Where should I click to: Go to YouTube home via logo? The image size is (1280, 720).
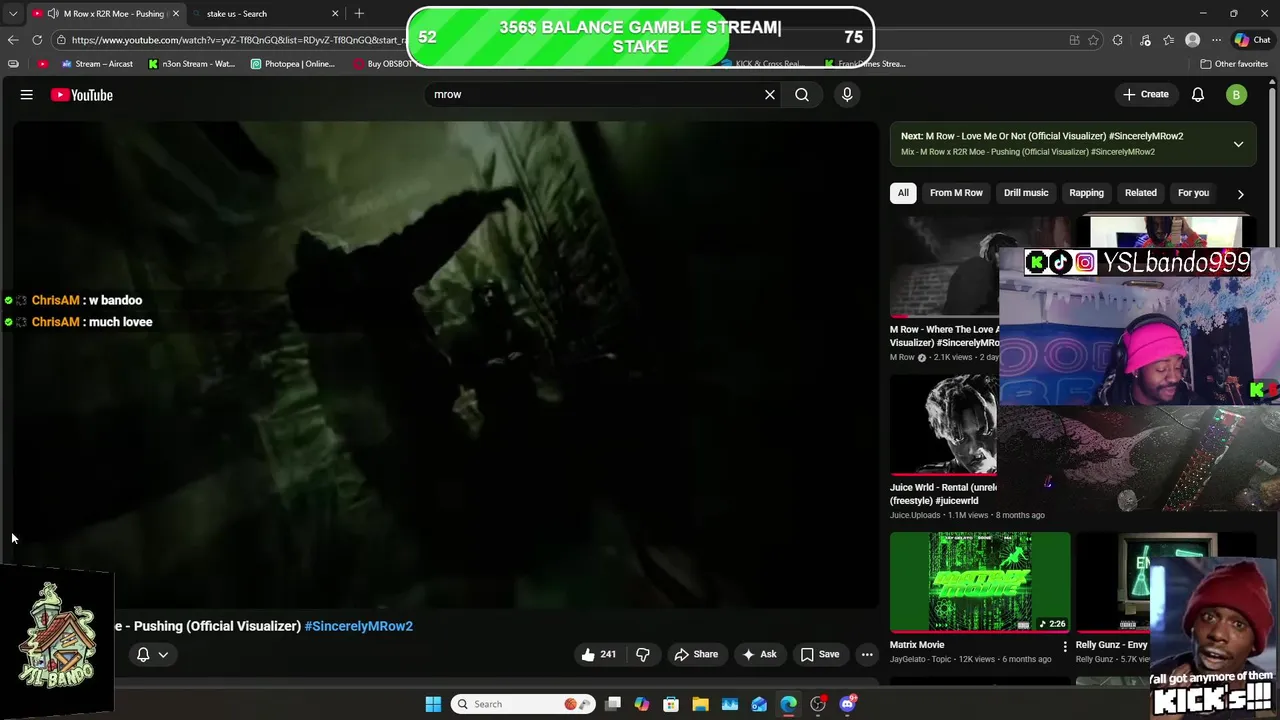82,95
